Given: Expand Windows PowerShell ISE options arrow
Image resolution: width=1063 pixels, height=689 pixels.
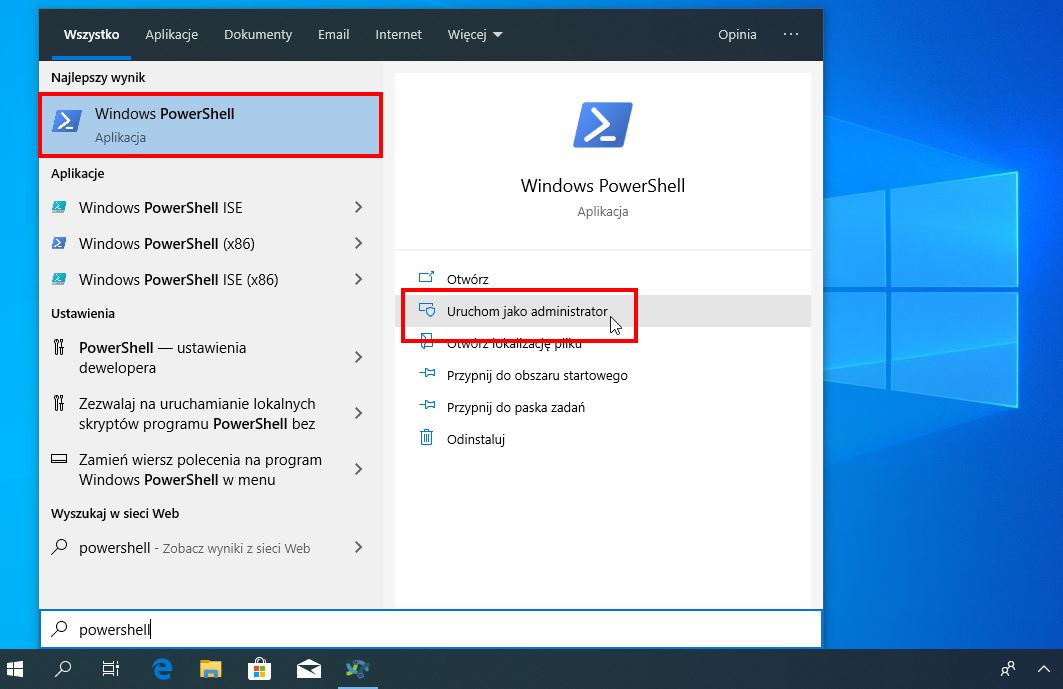Looking at the screenshot, I should point(359,208).
